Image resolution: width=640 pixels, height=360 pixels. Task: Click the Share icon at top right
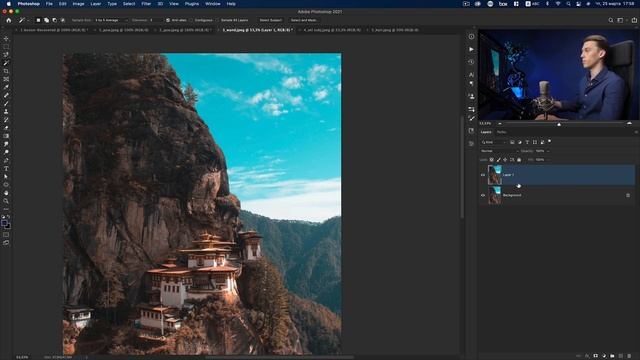pos(634,20)
